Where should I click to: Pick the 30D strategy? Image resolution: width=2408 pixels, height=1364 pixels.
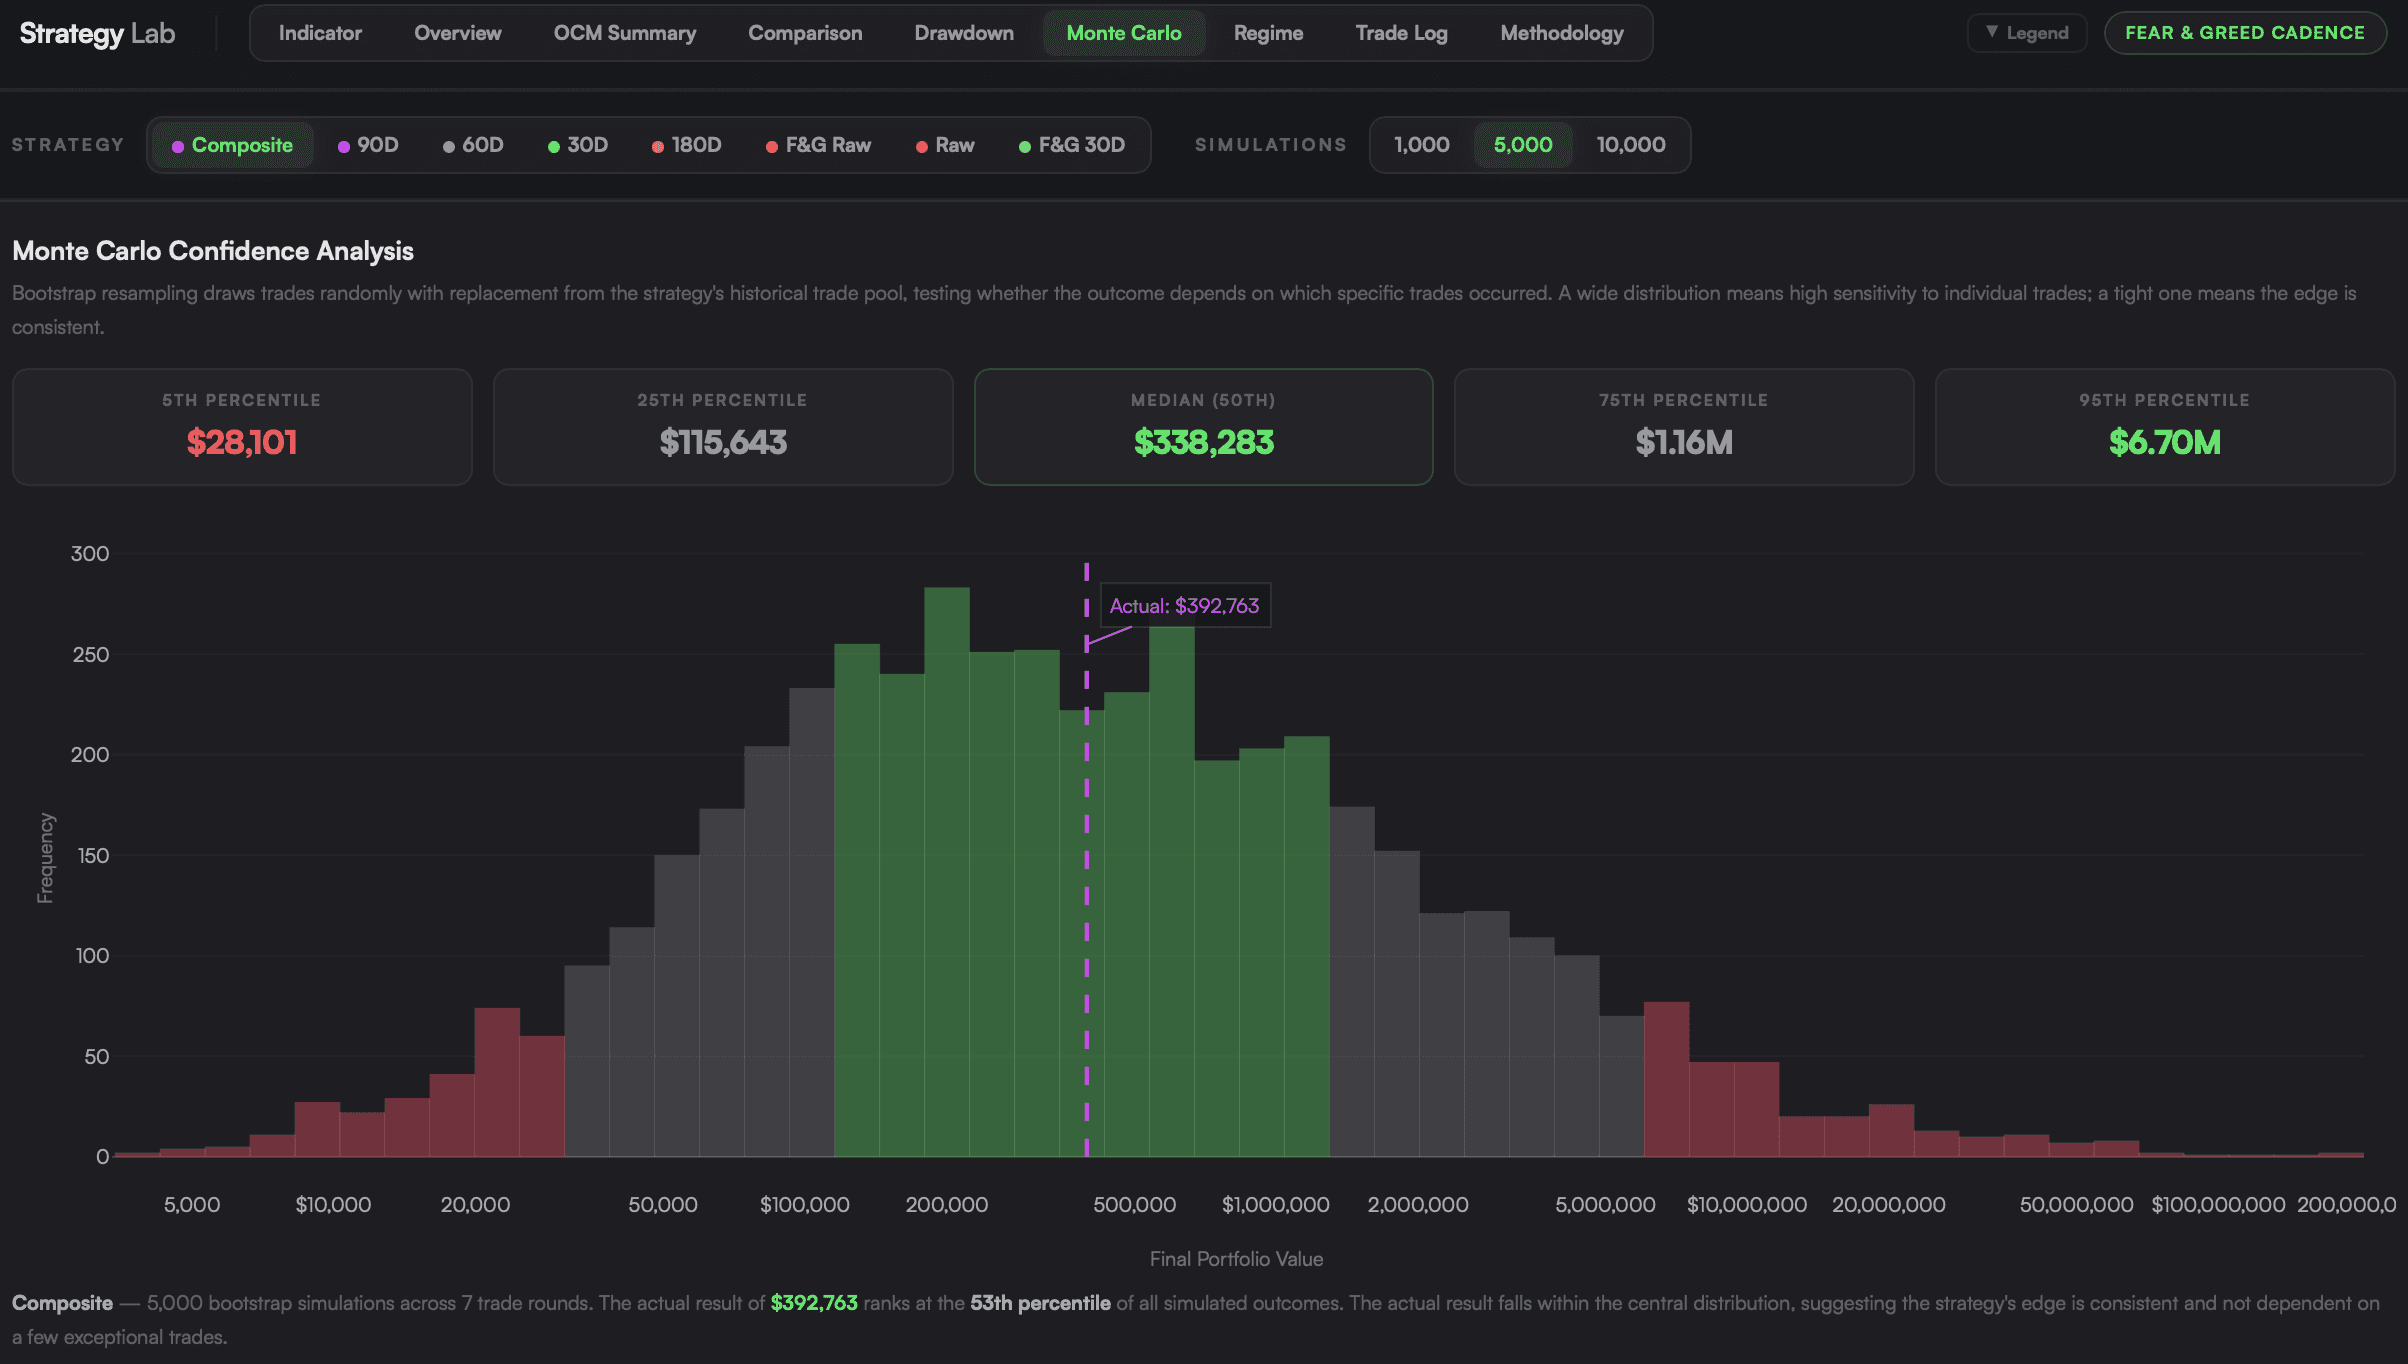click(x=578, y=145)
